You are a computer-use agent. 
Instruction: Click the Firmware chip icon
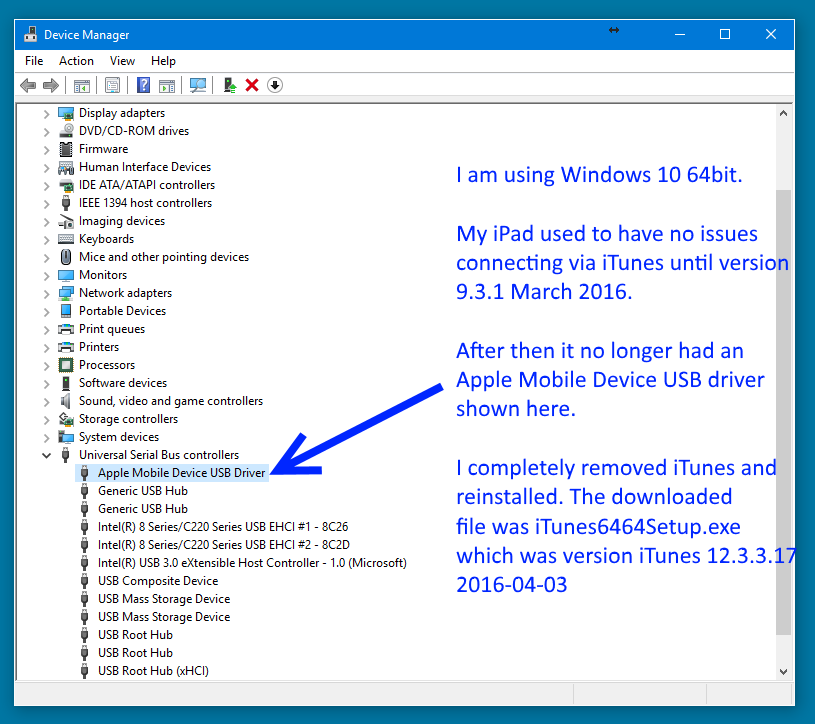pos(66,149)
